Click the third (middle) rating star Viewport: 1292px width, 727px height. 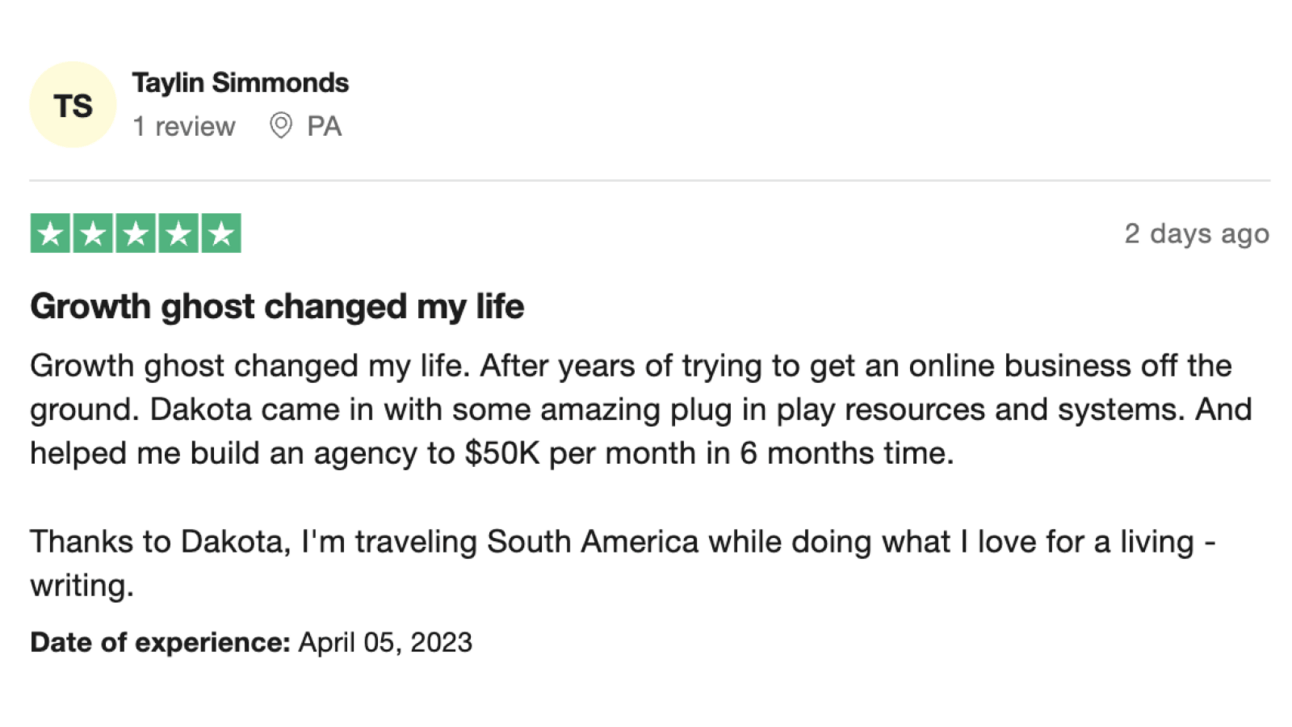136,234
